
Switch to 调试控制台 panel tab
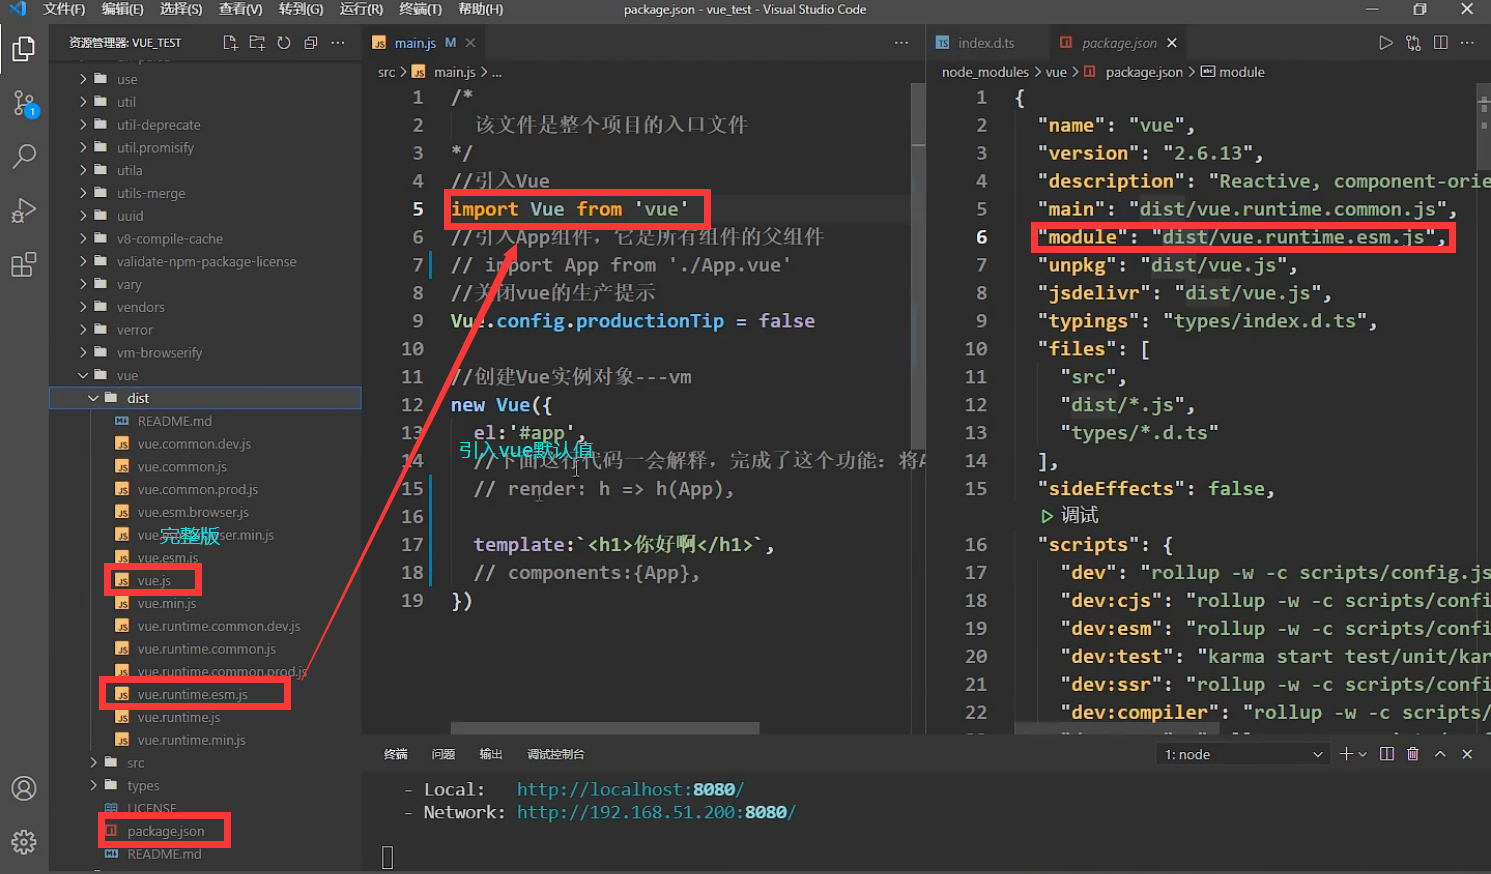[x=556, y=754]
